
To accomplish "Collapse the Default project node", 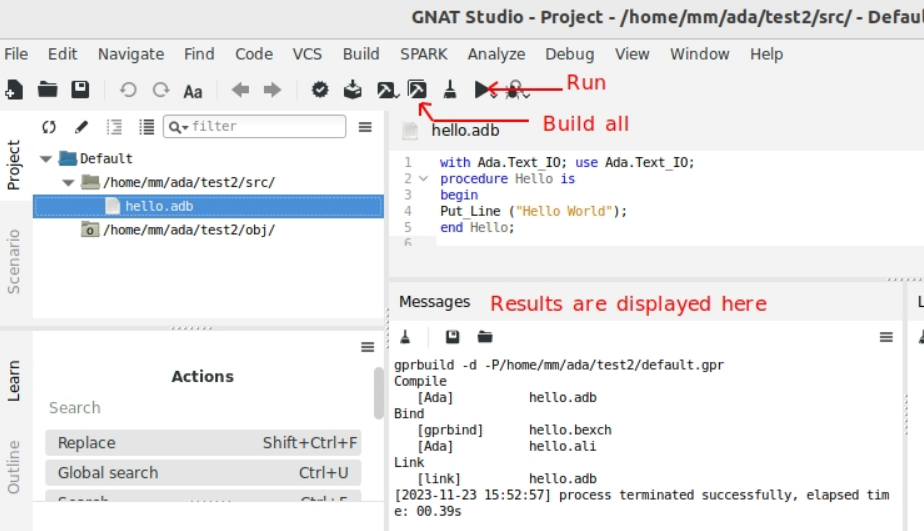I will click(46, 159).
